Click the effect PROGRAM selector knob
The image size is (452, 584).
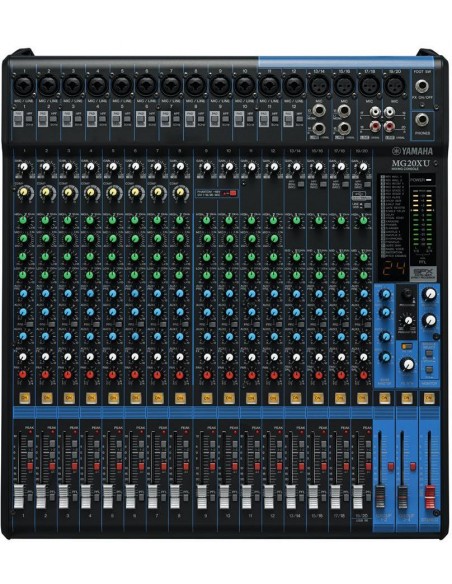407,294
